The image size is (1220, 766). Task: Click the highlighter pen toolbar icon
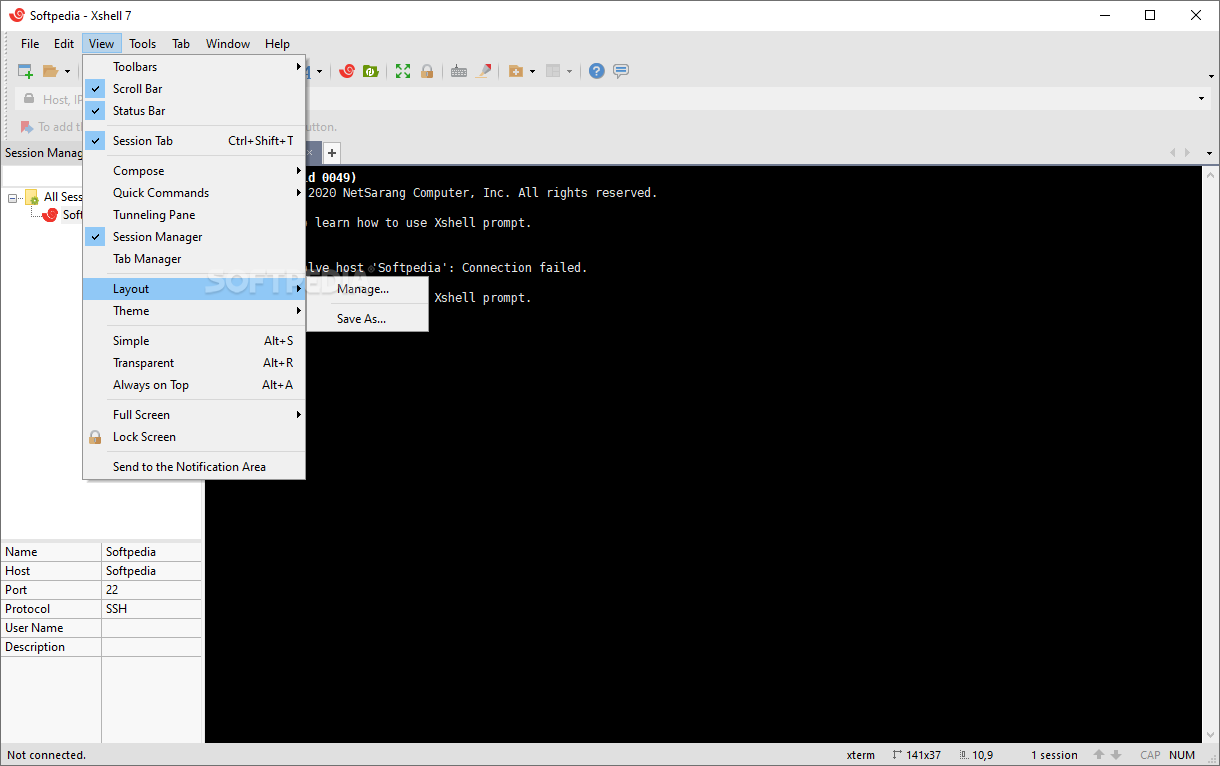tap(485, 71)
